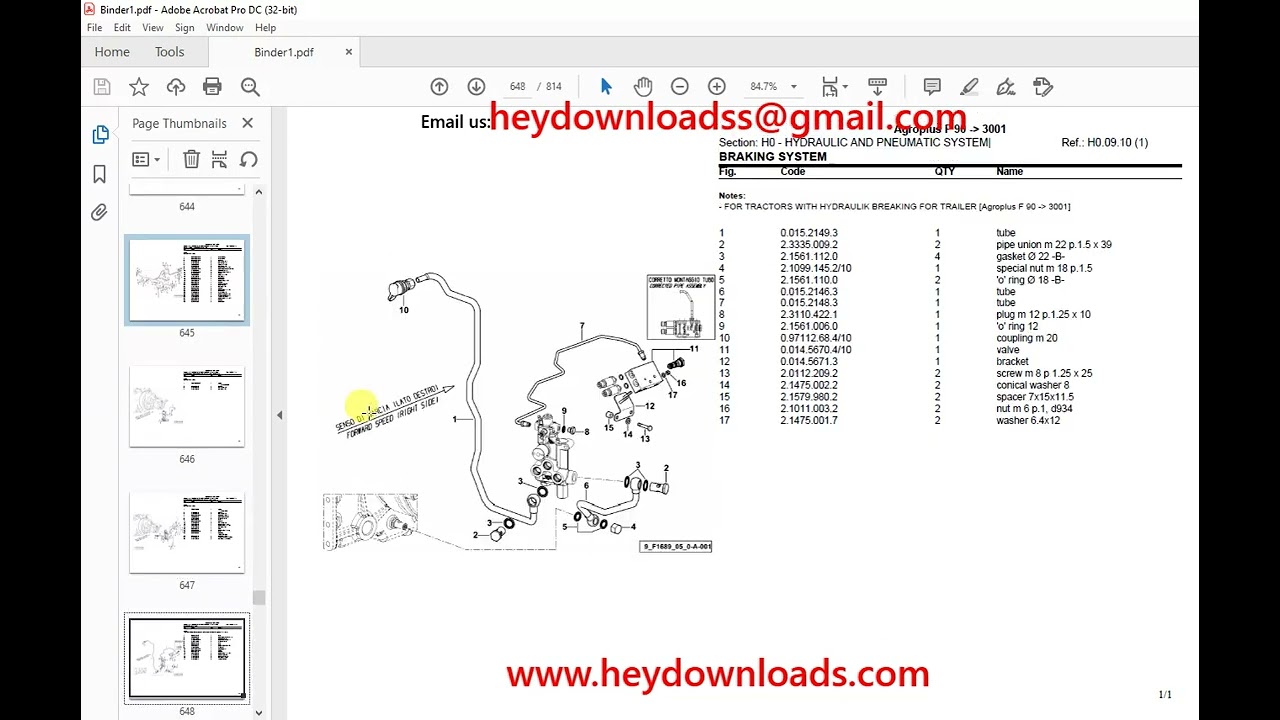Close the Page Thumbnails panel
The image size is (1280, 720).
click(x=247, y=123)
